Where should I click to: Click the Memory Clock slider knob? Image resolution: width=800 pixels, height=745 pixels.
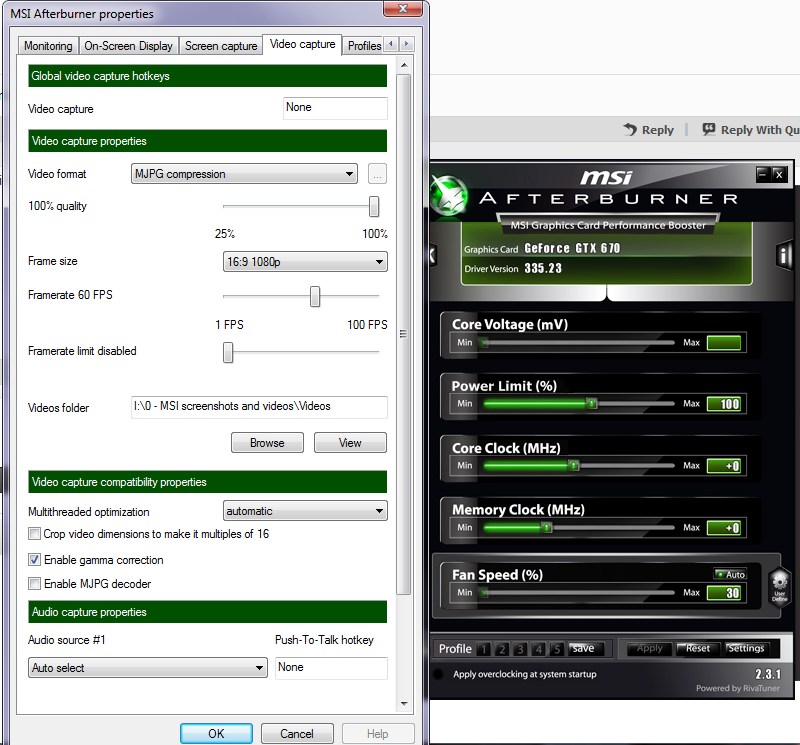546,528
